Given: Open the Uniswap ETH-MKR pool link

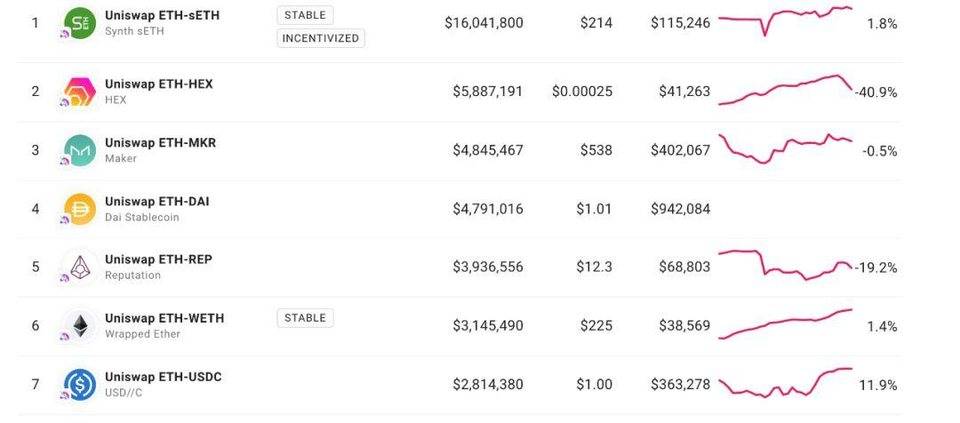Looking at the screenshot, I should coord(160,143).
